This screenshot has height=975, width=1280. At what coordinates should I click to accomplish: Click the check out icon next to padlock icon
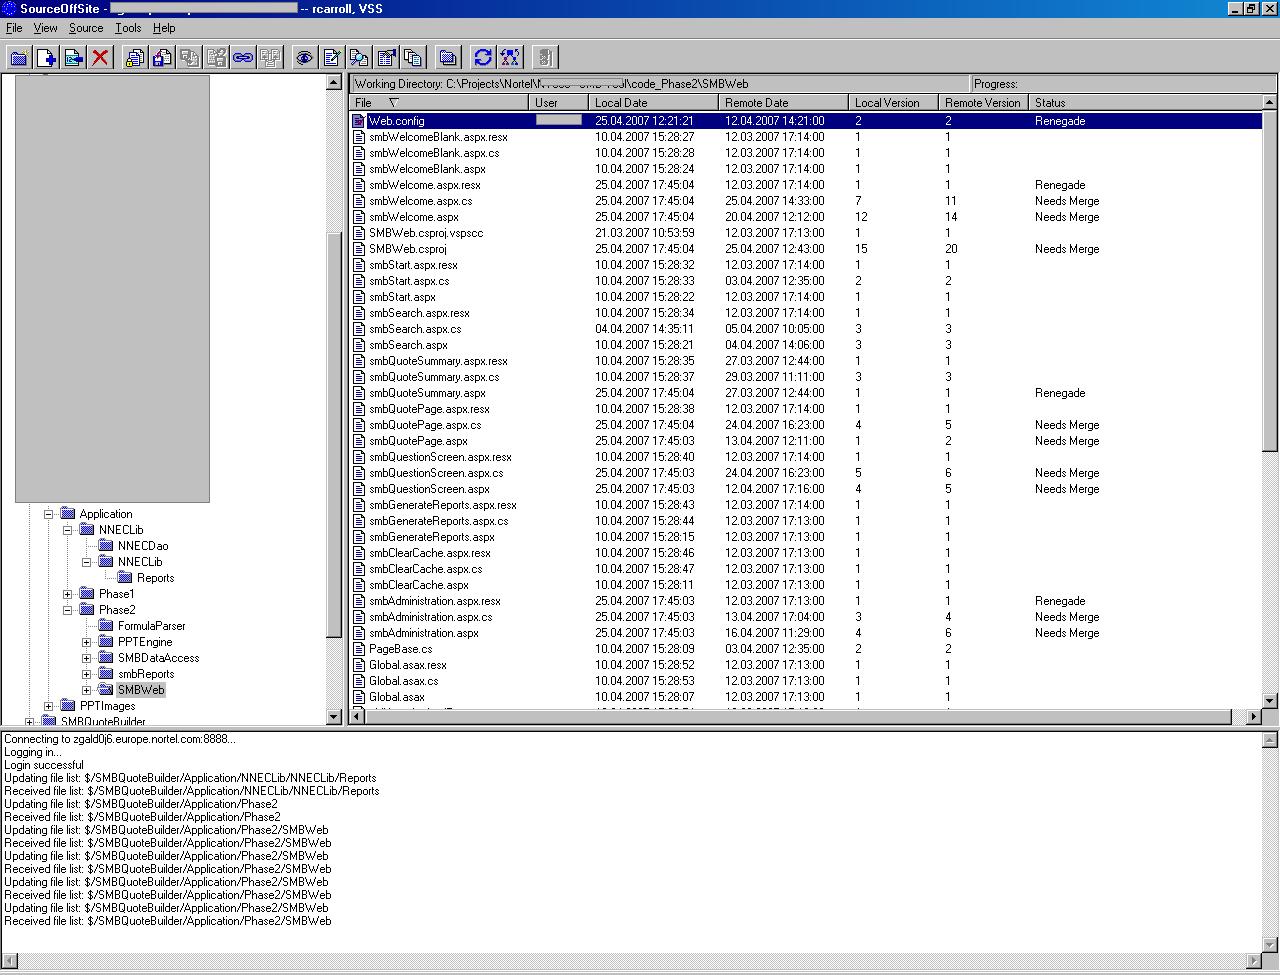(x=162, y=58)
